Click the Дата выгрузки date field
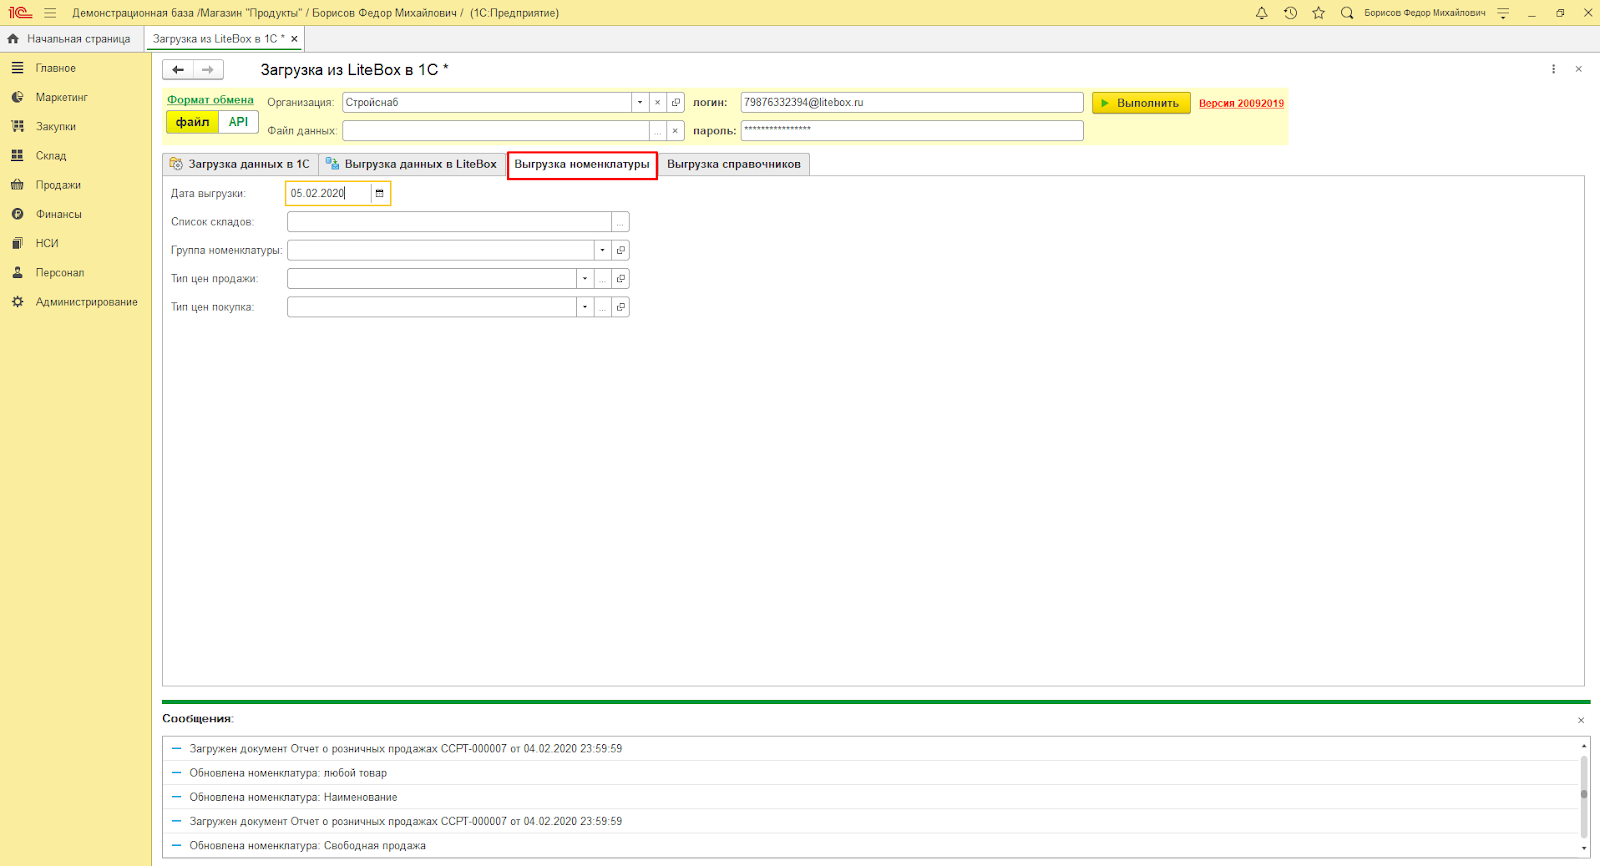This screenshot has height=866, width=1600. (x=329, y=193)
